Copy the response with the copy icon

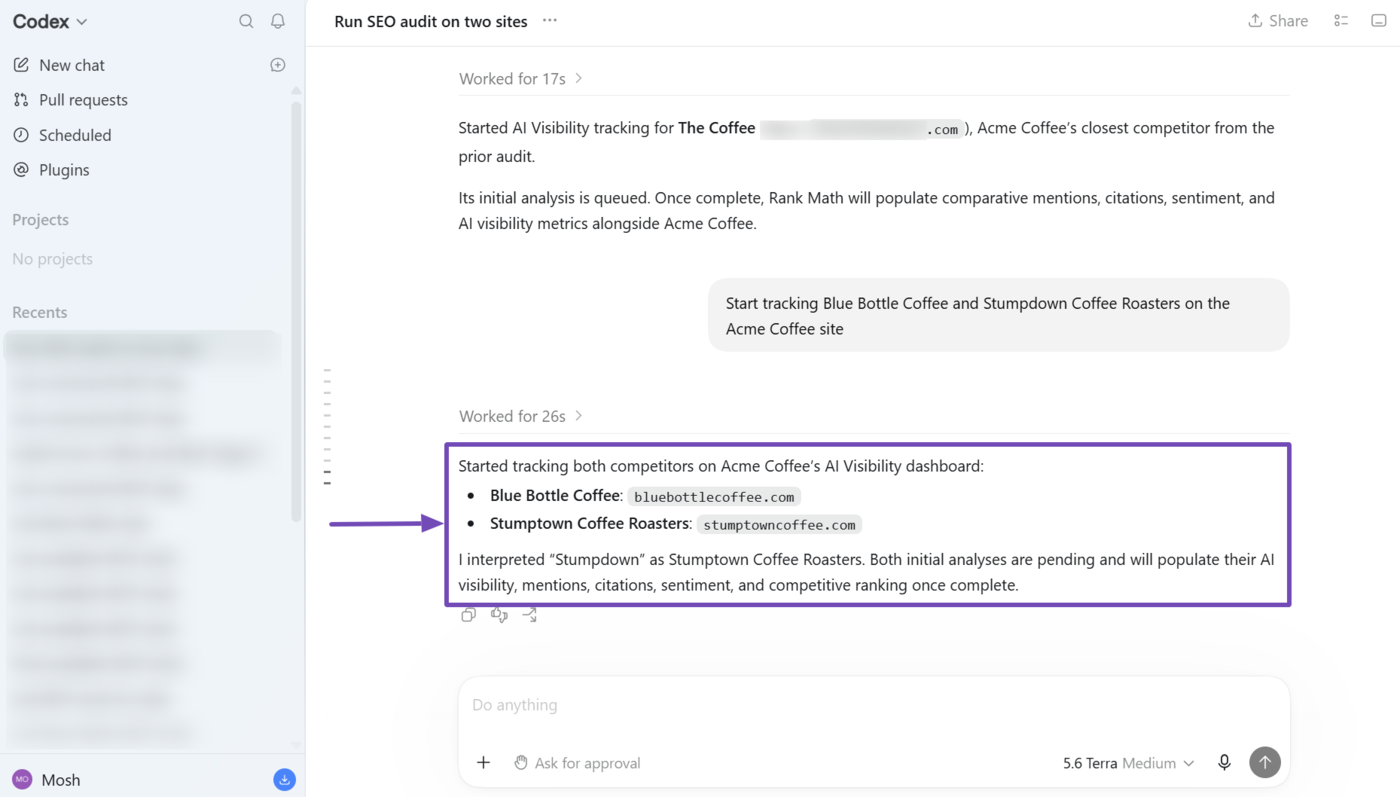[x=468, y=615]
